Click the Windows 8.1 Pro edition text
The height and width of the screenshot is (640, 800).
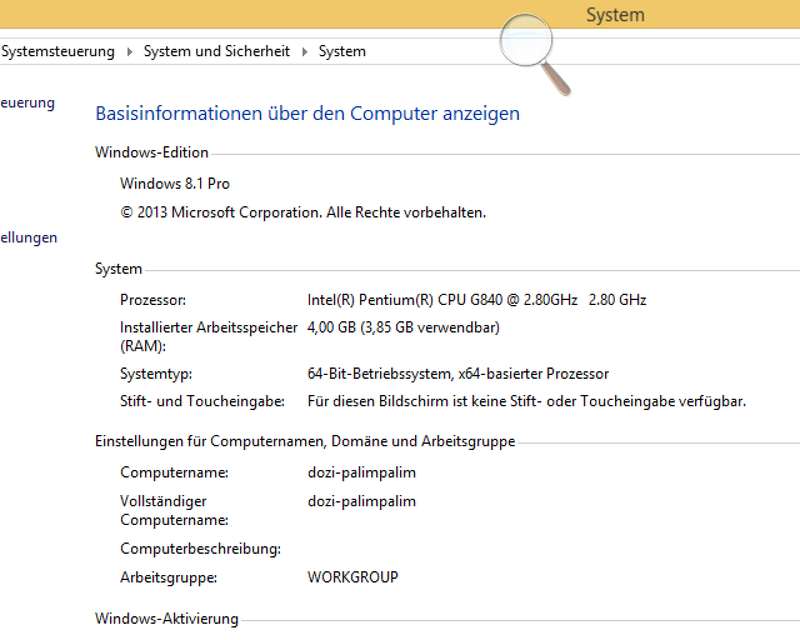click(175, 184)
